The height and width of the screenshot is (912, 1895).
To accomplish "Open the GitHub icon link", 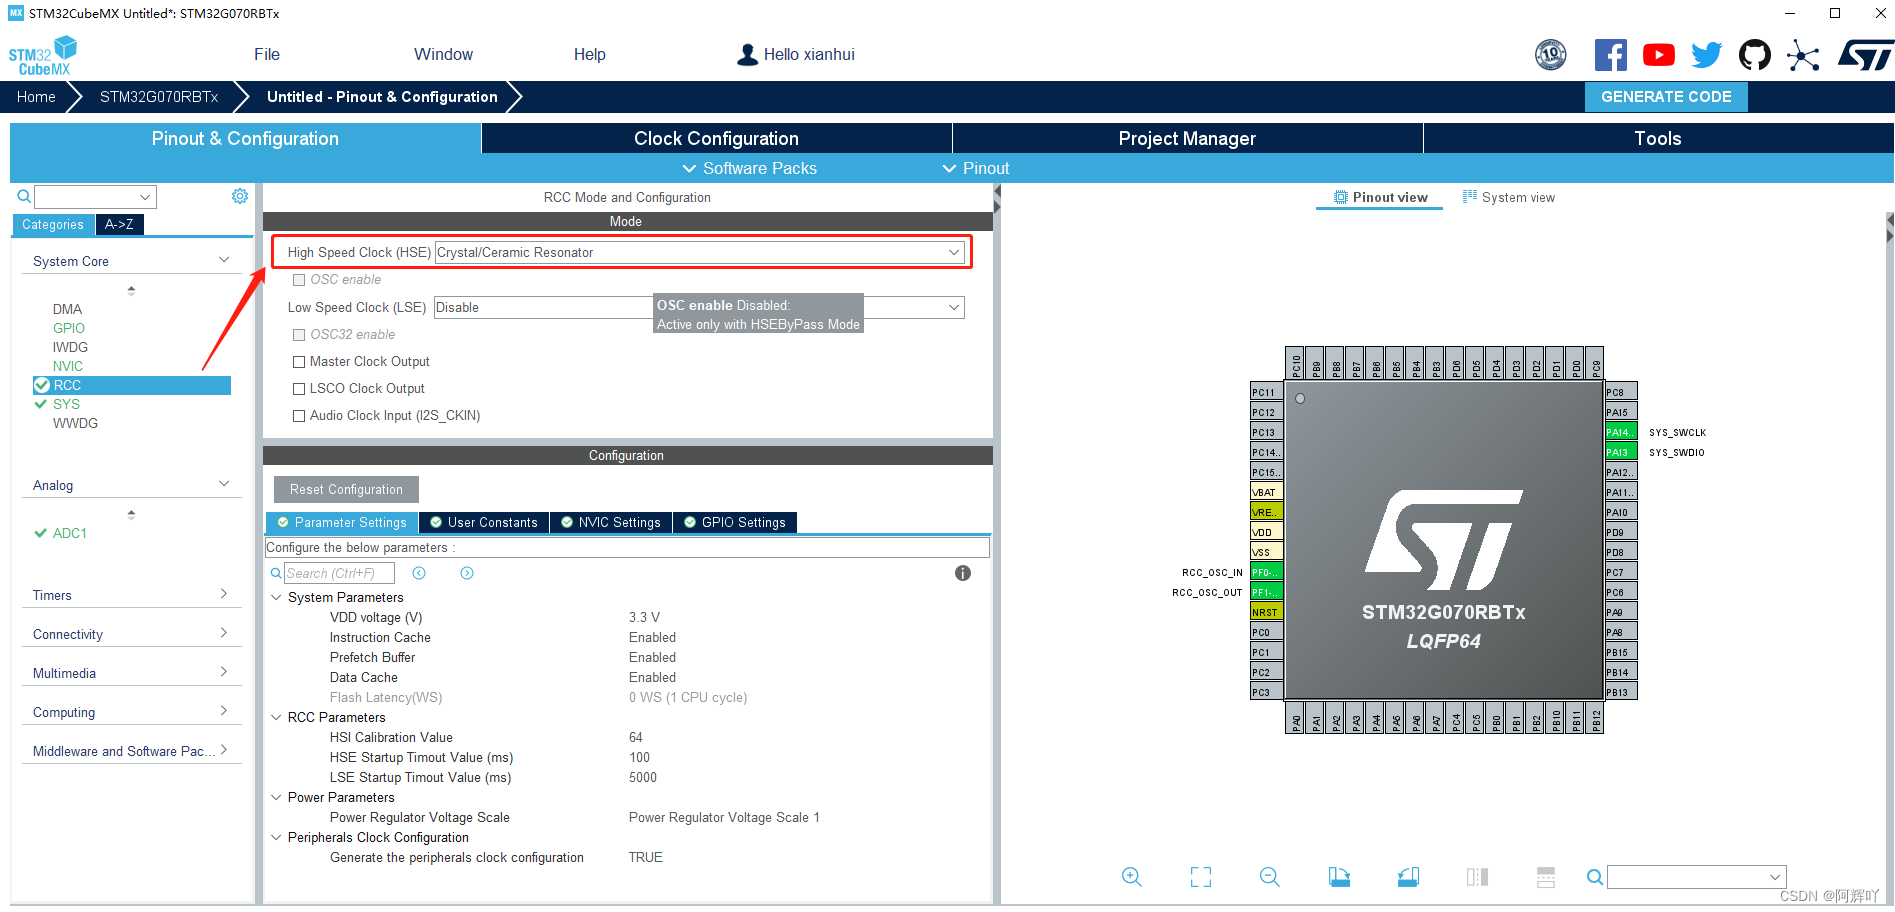I will coord(1754,55).
